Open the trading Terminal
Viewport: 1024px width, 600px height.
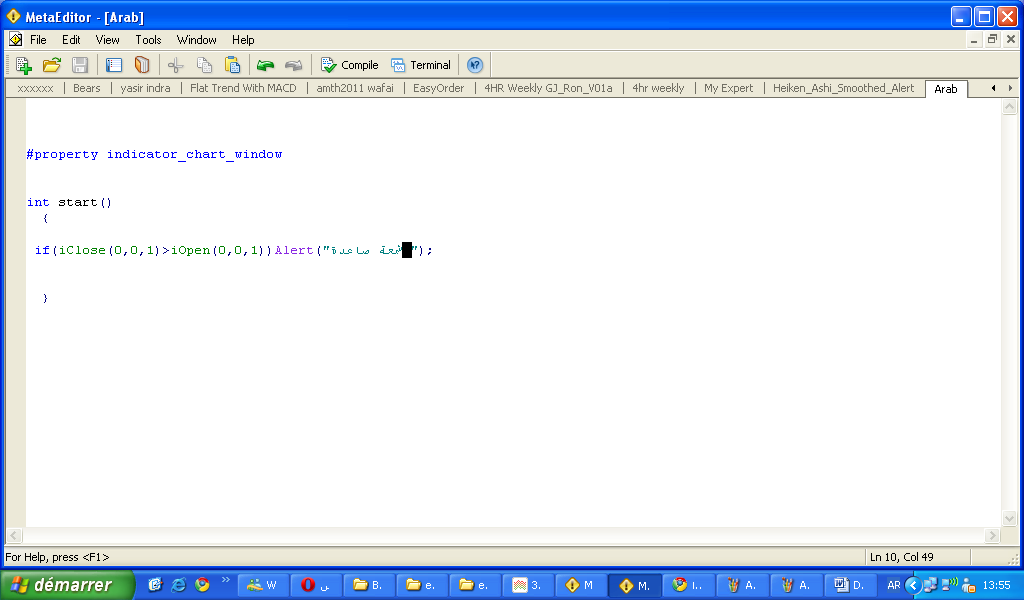click(x=421, y=65)
